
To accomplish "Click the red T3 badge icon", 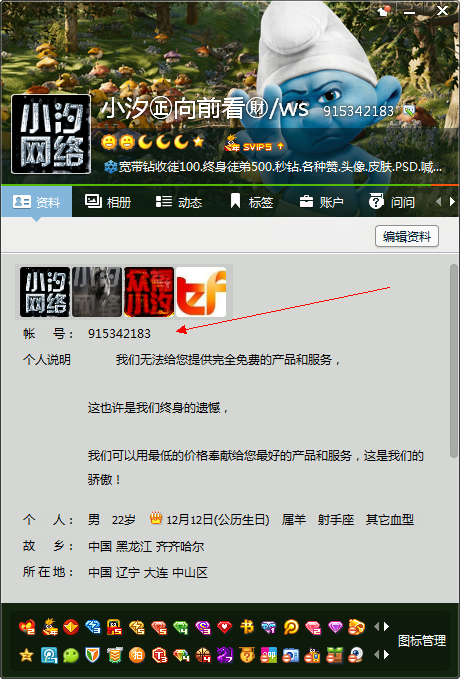I will (159, 655).
